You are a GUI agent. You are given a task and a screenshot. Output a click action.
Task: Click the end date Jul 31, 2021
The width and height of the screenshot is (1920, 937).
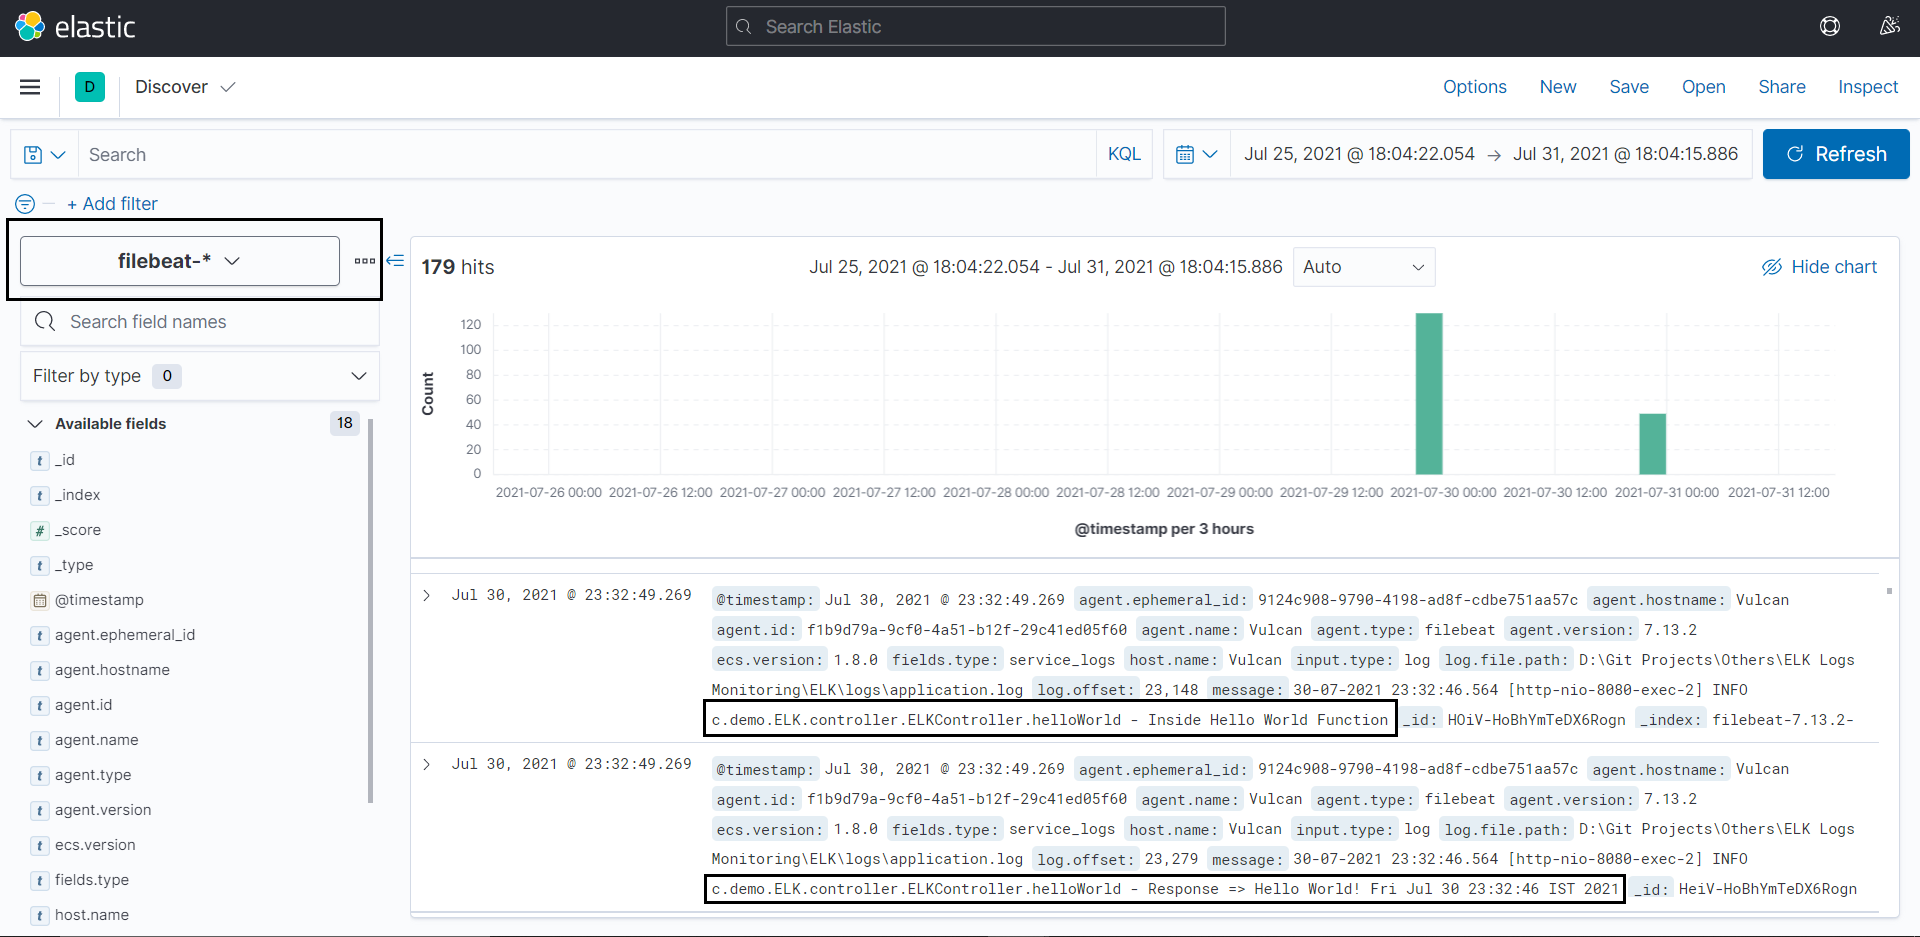[x=1625, y=154]
